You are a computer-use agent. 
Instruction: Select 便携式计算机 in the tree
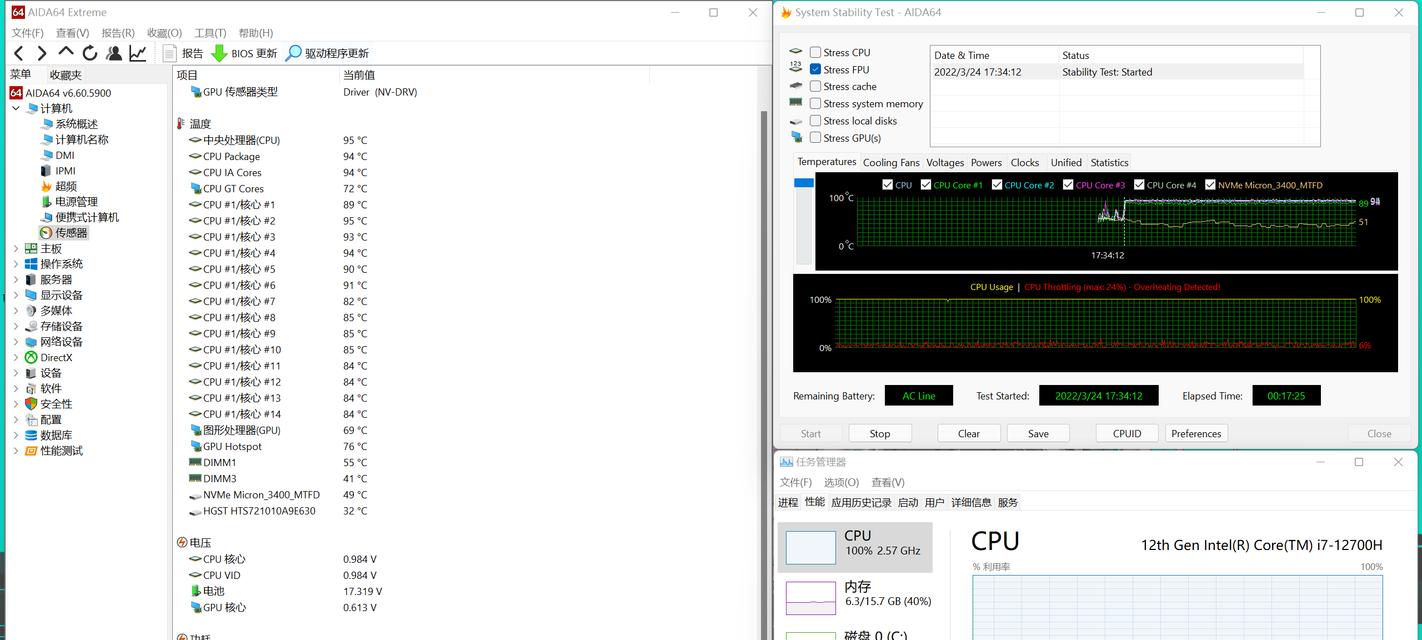pyautogui.click(x=87, y=217)
